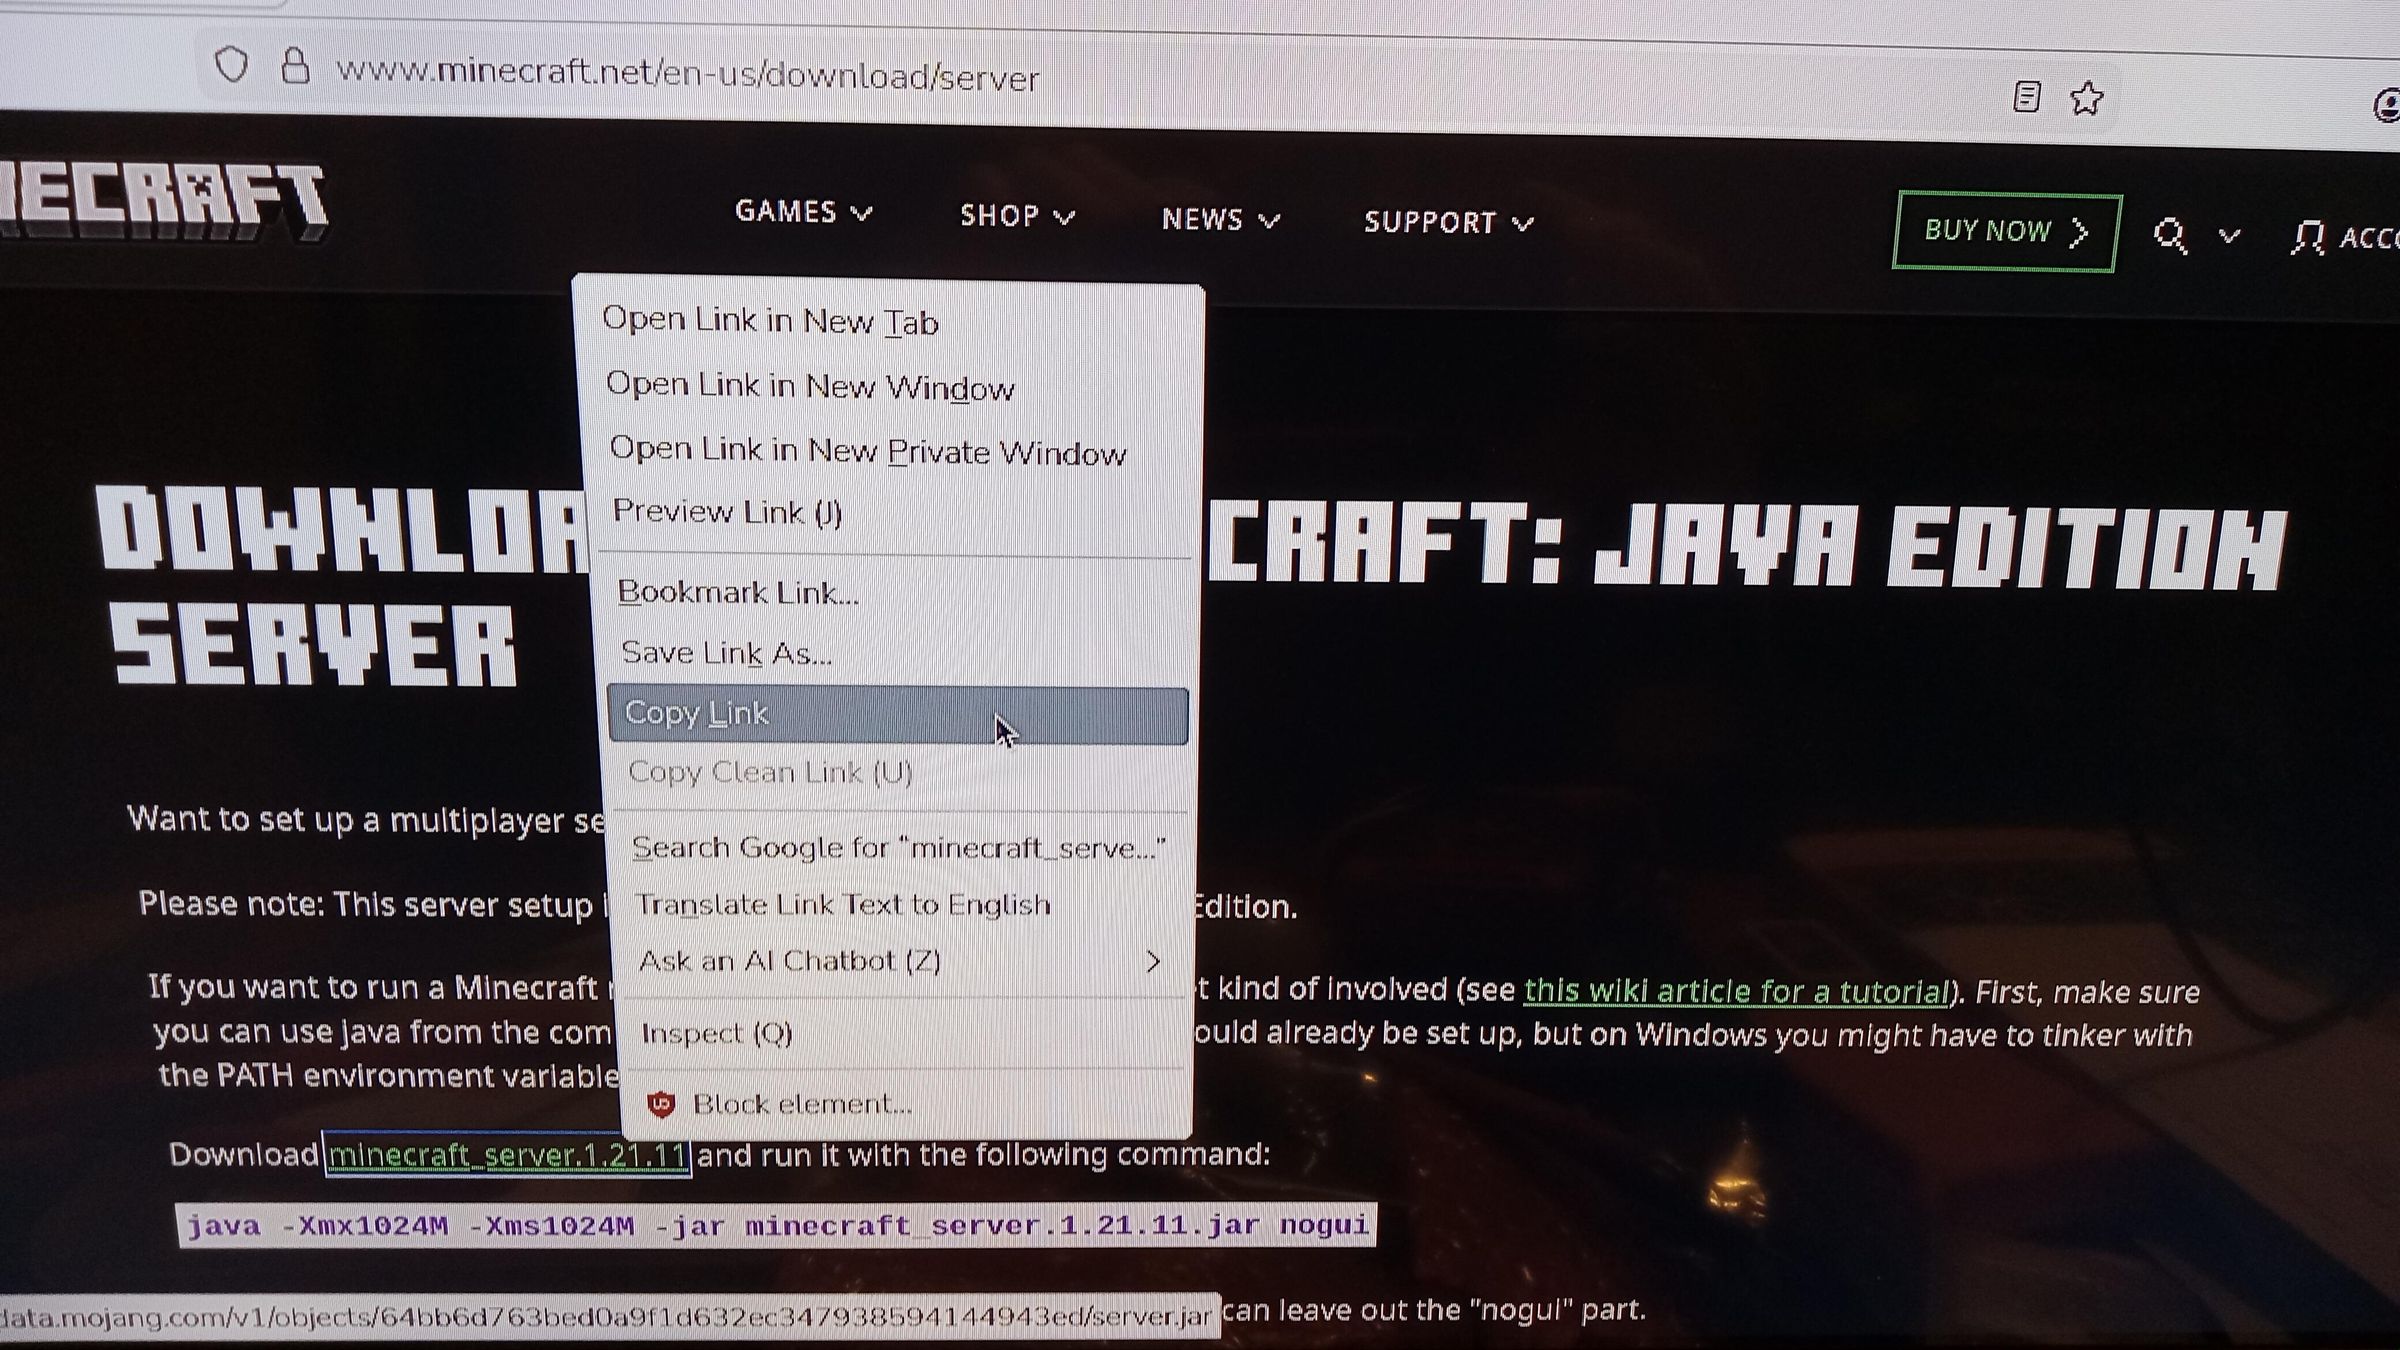Select Copy Link in context menu

click(898, 715)
